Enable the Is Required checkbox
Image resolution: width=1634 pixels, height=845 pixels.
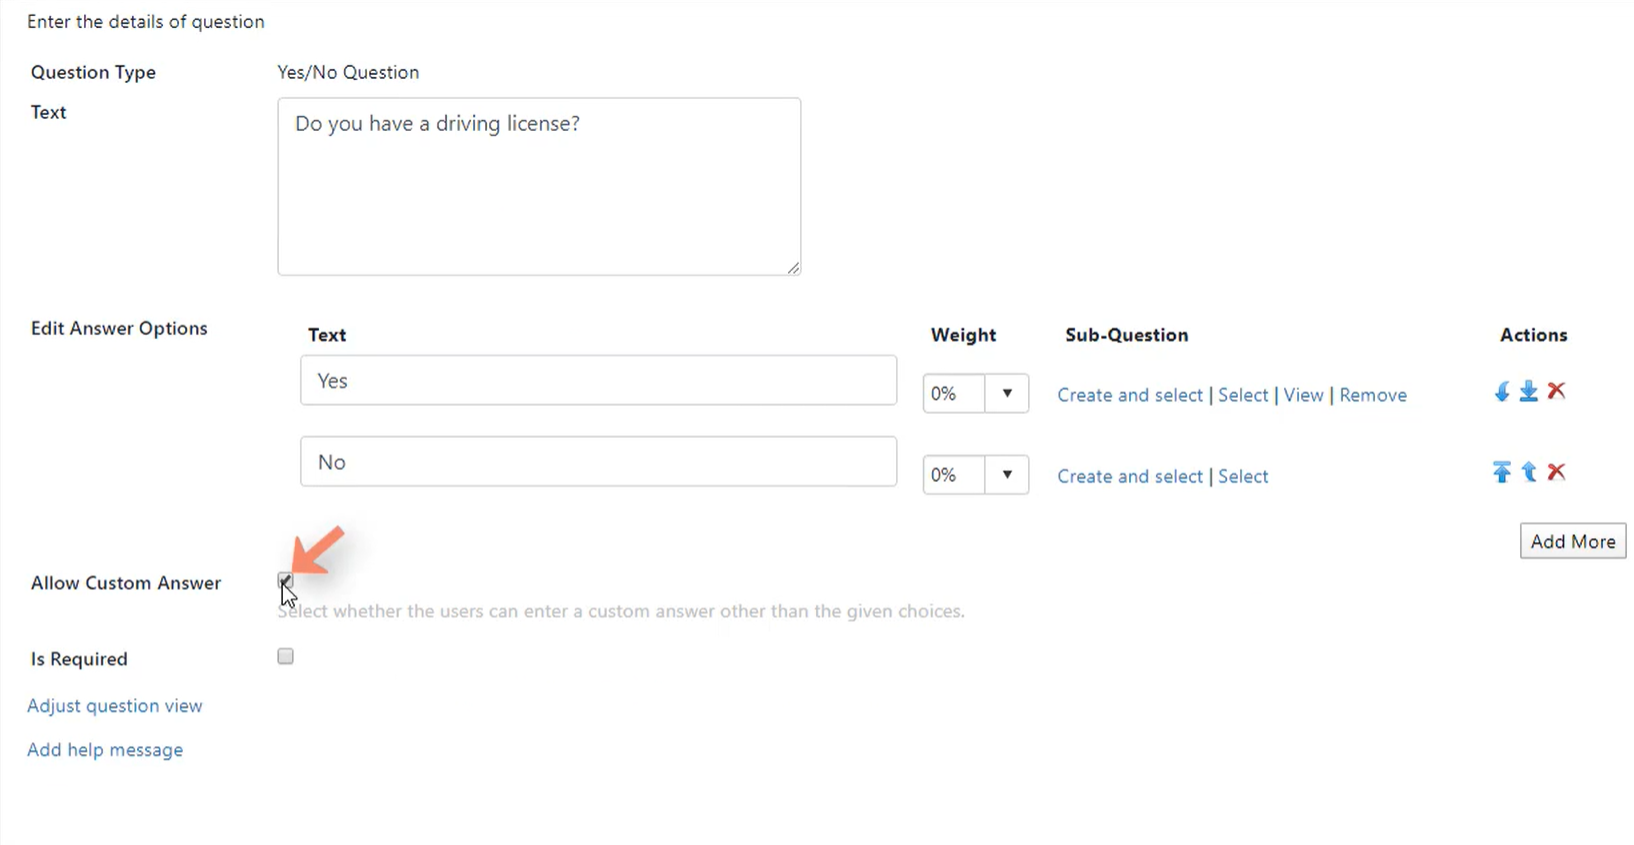285,656
